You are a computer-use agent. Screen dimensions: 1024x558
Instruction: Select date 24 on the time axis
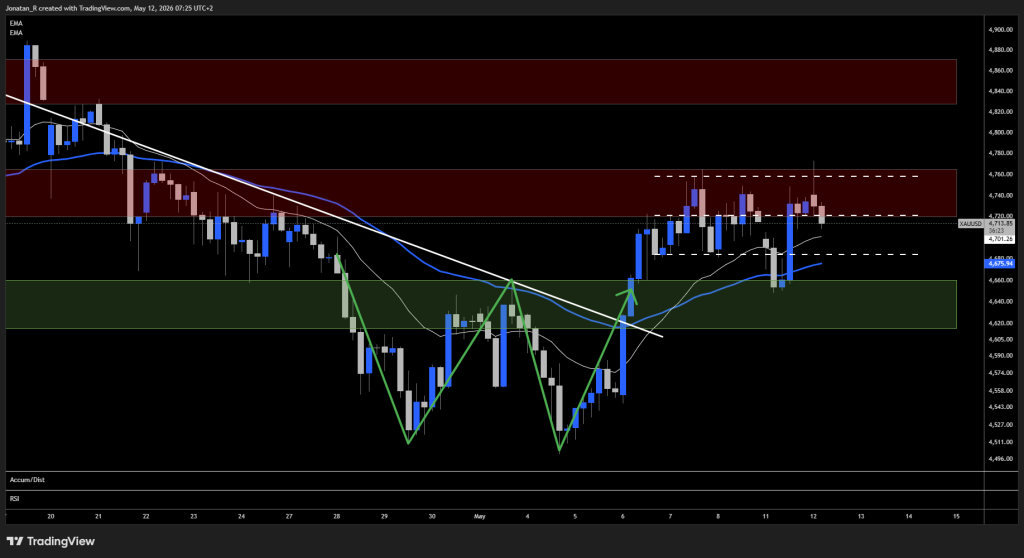pos(242,516)
